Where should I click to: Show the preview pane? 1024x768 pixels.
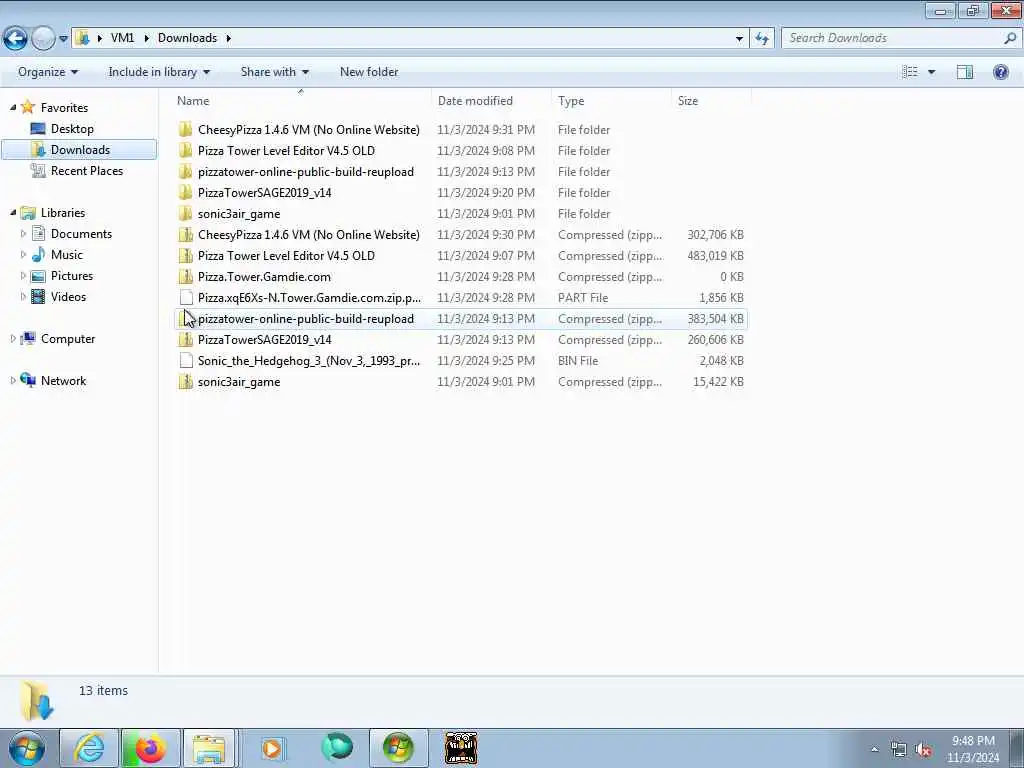click(x=965, y=72)
